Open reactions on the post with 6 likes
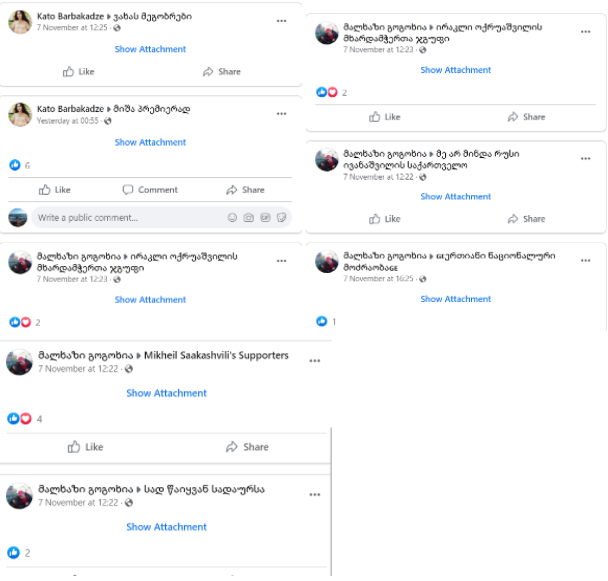The width and height of the screenshot is (608, 581). (19, 165)
